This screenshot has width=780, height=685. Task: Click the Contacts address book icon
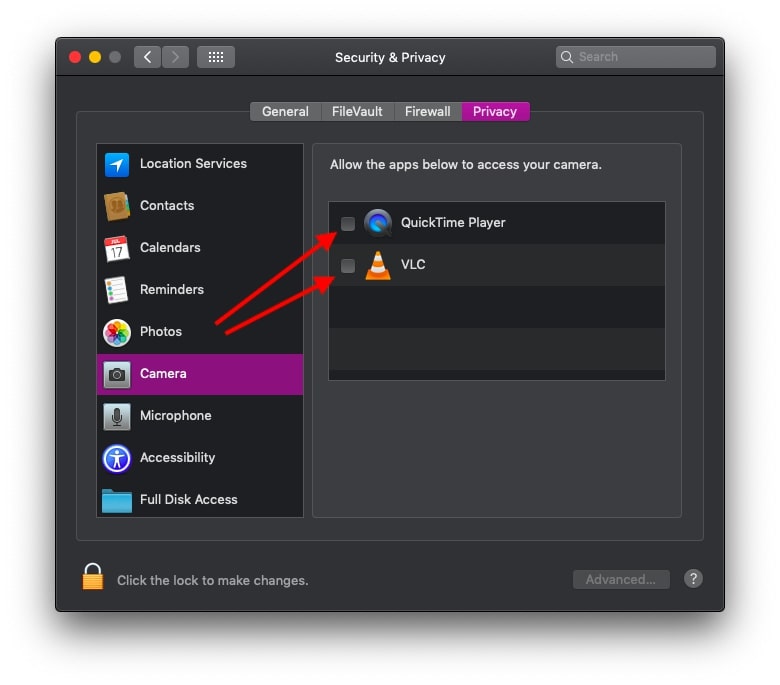tap(117, 206)
